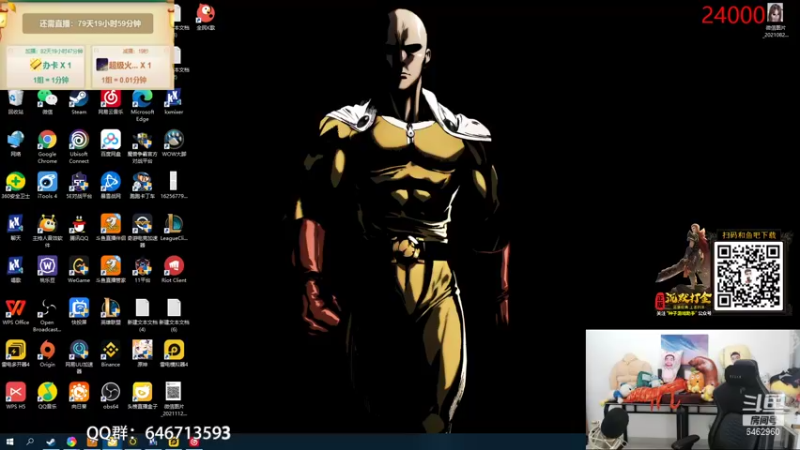Launch the 奇游电竞加速器 shortcut
This screenshot has height=450, width=800.
[x=142, y=231]
